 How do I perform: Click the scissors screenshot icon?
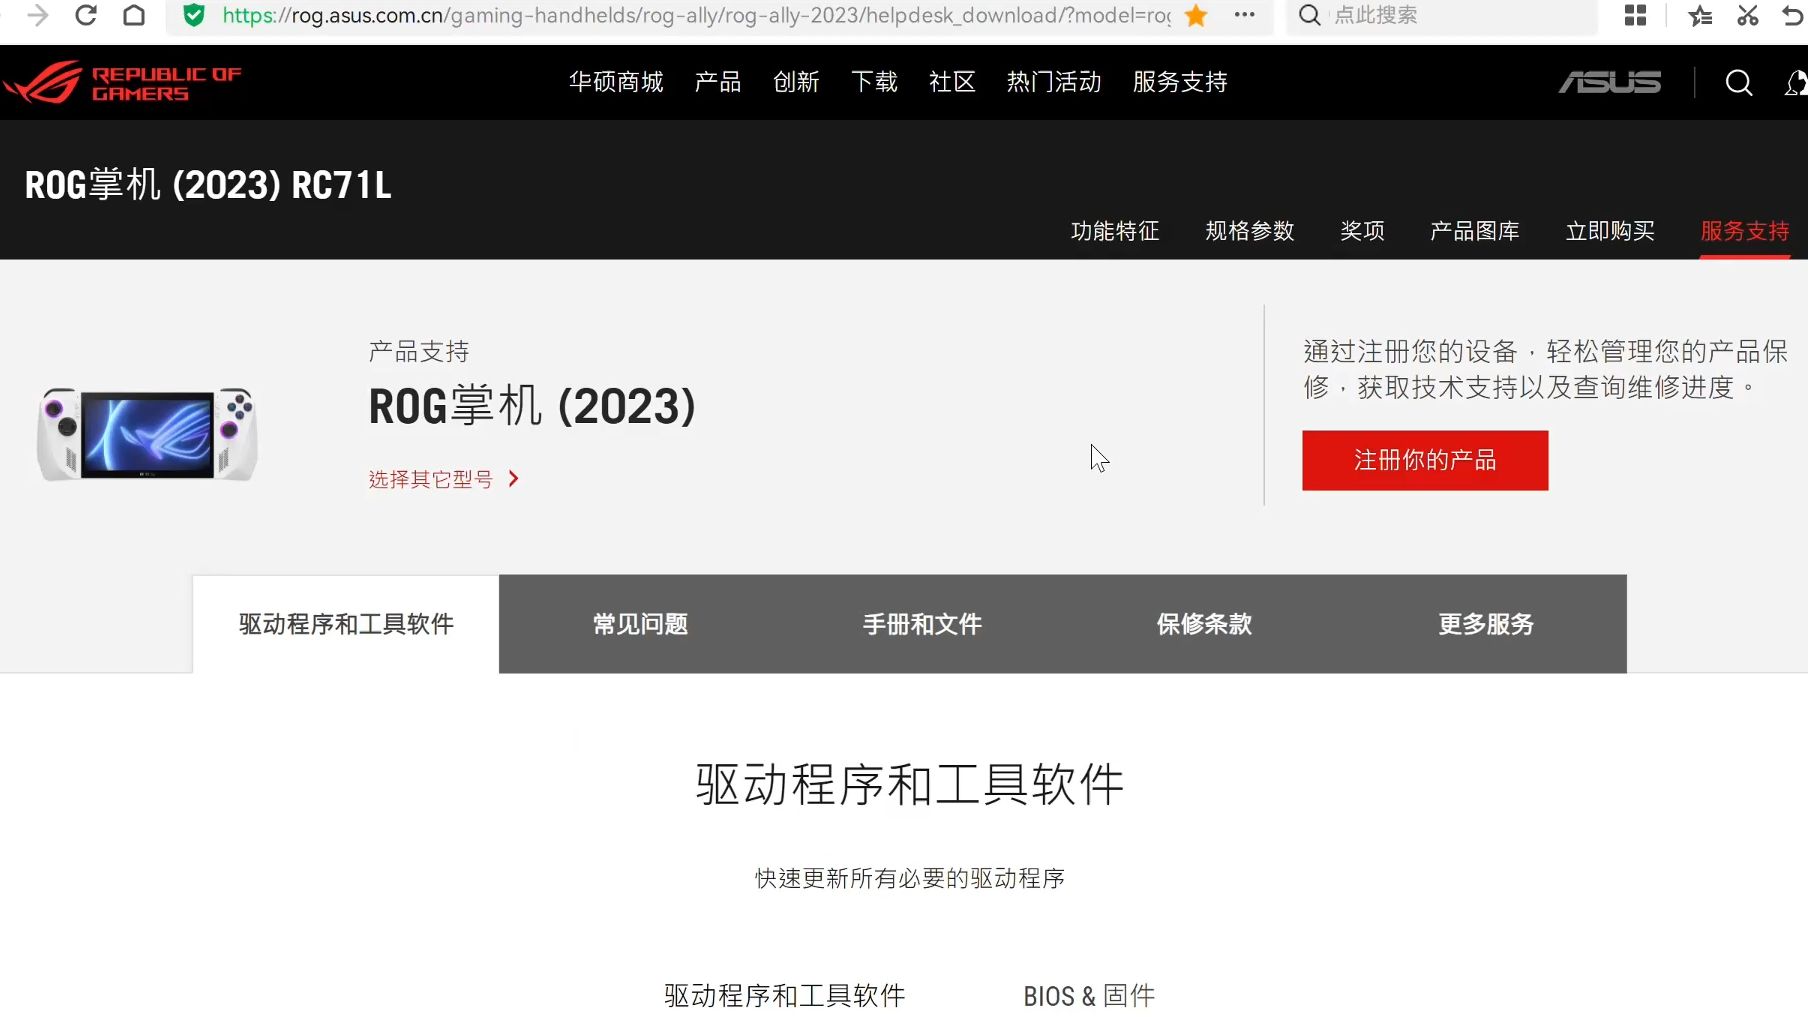pyautogui.click(x=1747, y=15)
